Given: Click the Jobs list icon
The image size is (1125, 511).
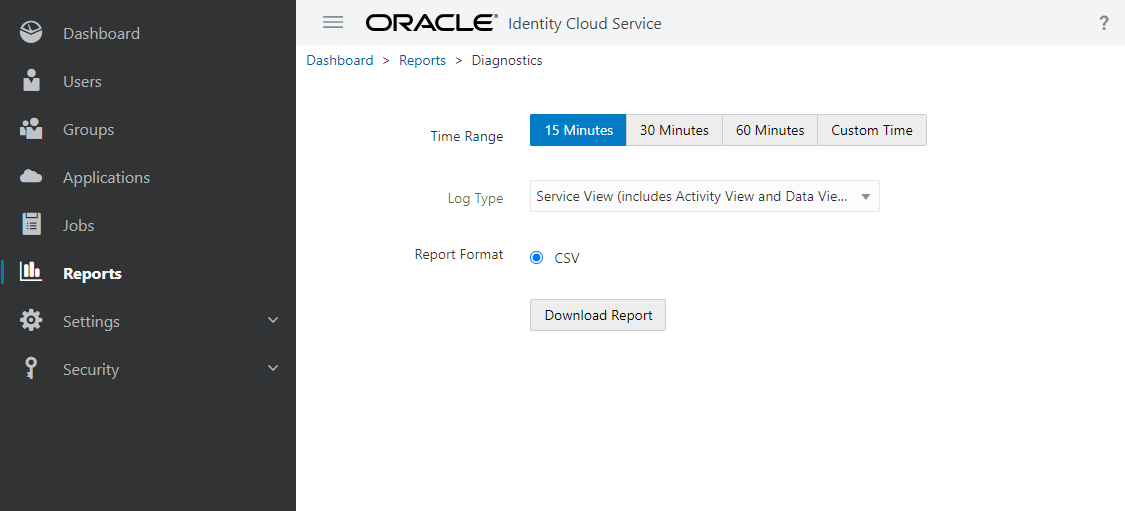Looking at the screenshot, I should coord(32,225).
